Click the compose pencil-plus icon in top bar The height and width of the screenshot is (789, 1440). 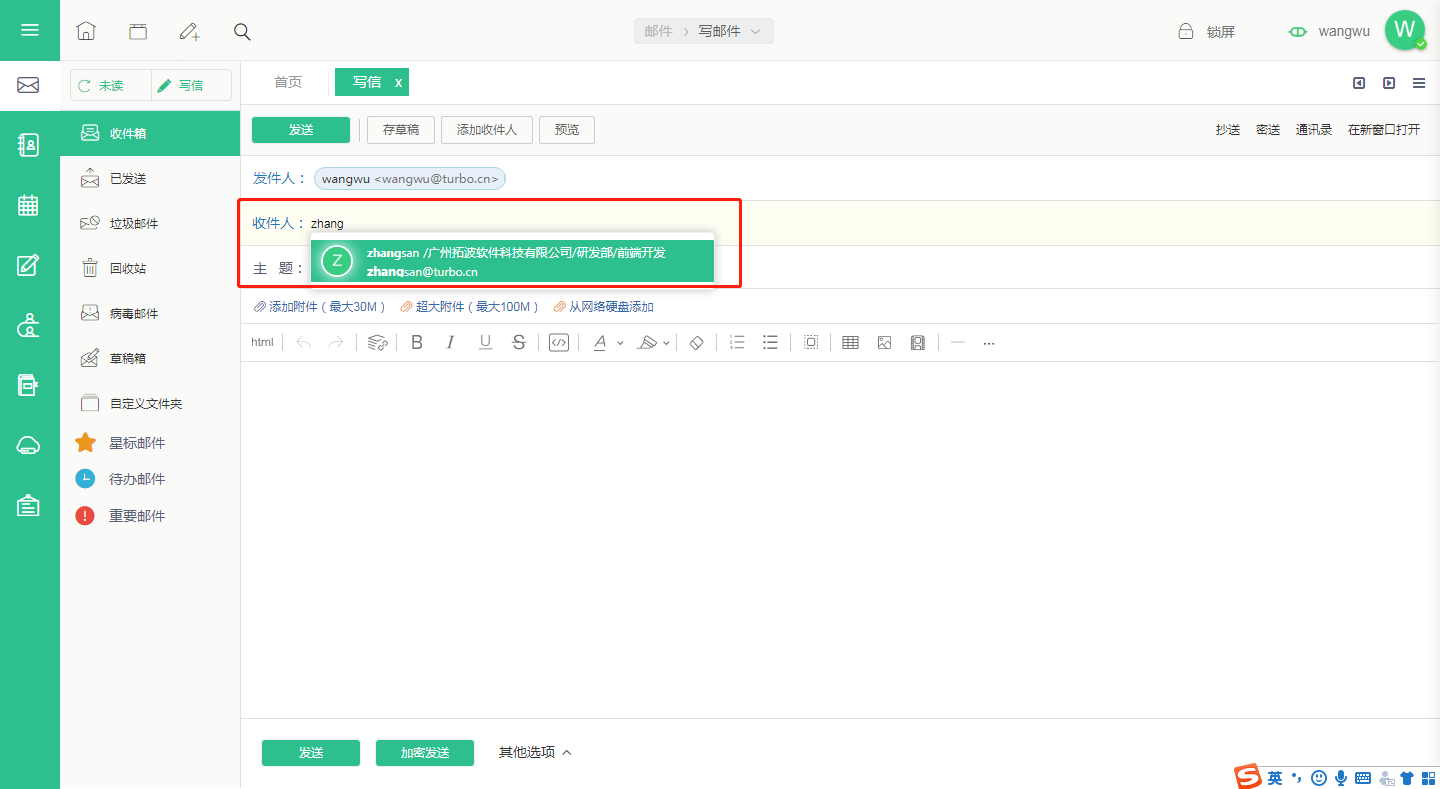coord(189,31)
